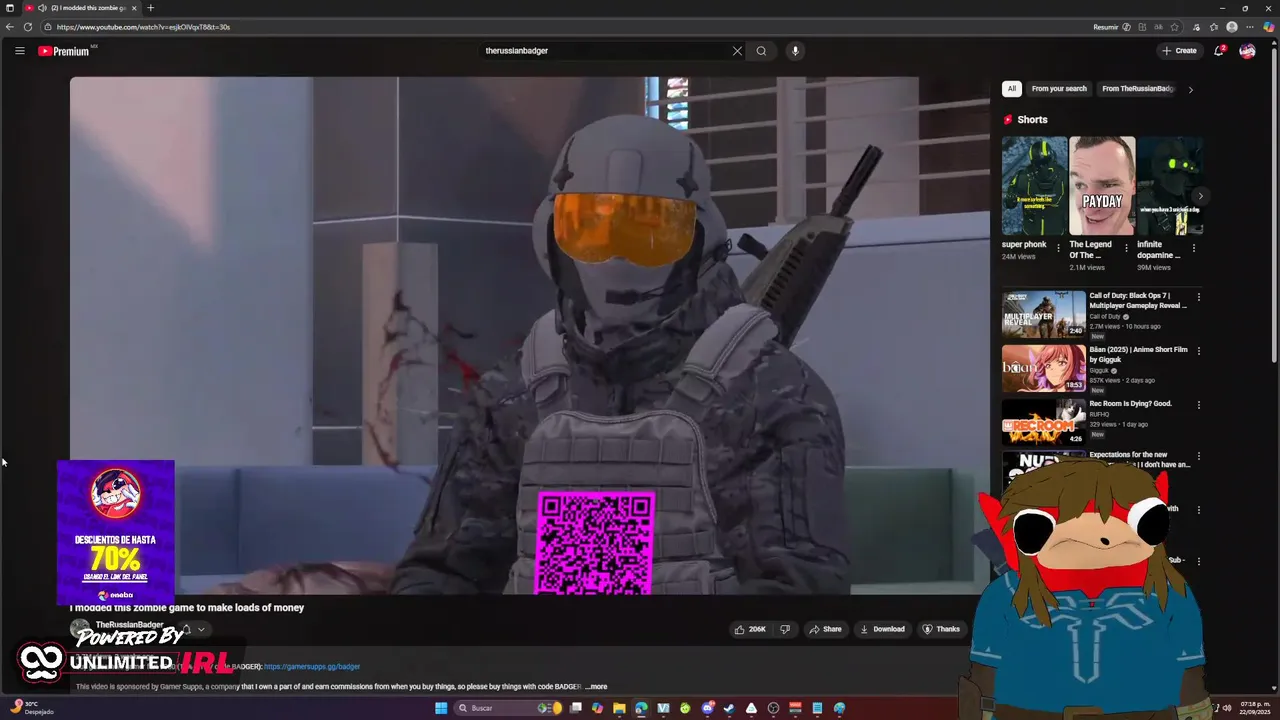Open options for Rec Room Is Dying video
Image resolution: width=1280 pixels, height=720 pixels.
pos(1199,405)
